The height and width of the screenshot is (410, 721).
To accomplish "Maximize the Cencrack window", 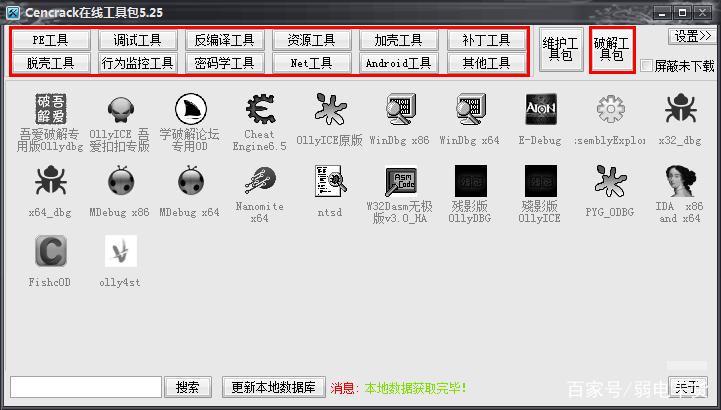I will pos(682,13).
